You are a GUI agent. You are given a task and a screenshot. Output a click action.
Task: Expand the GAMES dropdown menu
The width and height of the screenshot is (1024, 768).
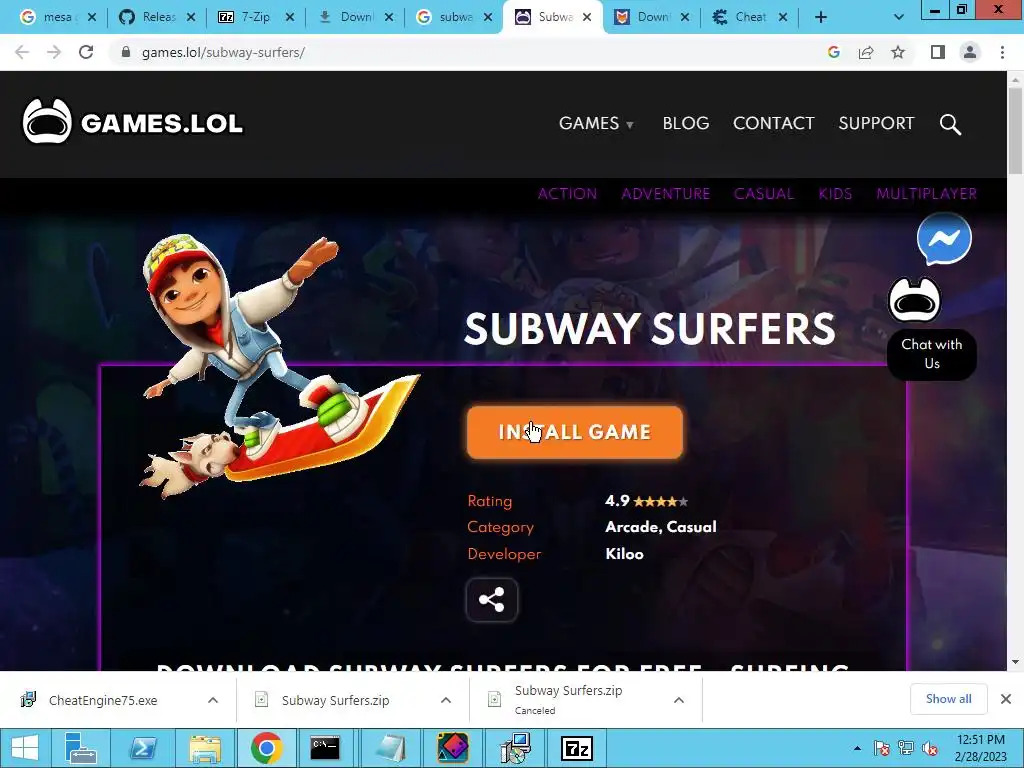(596, 123)
